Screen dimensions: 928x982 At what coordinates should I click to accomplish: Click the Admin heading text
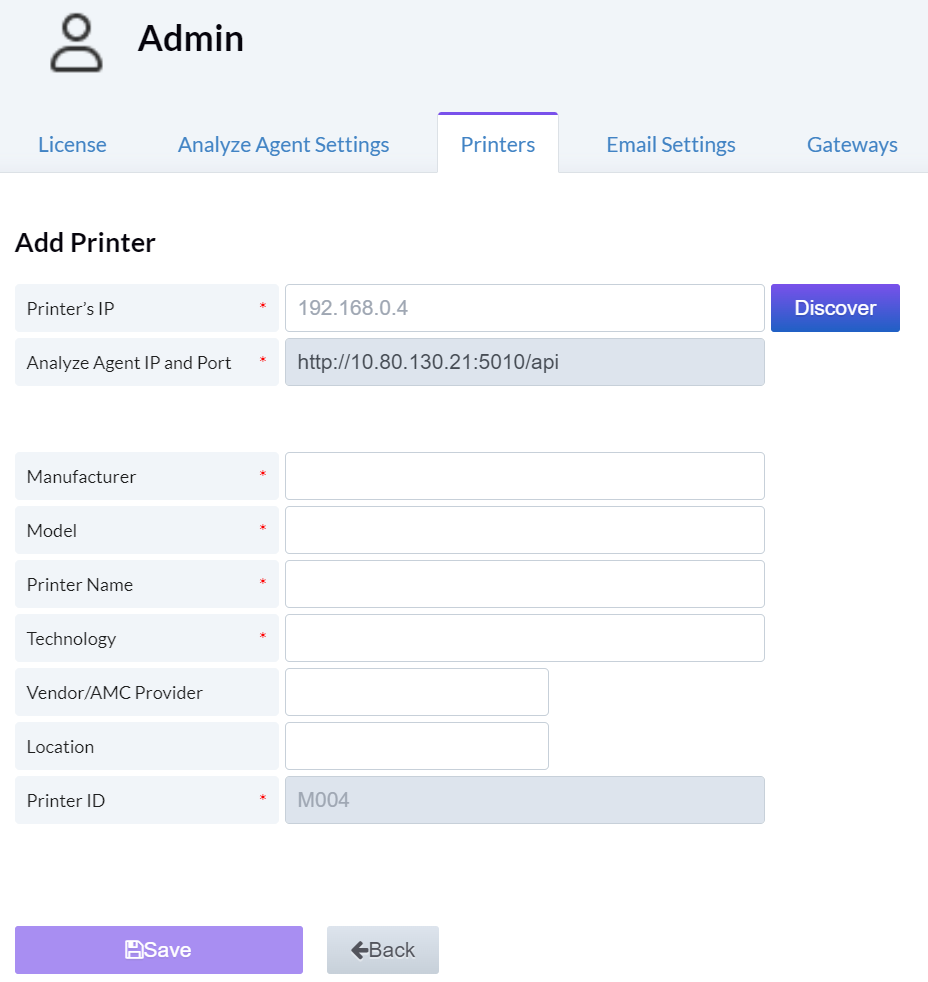click(x=190, y=39)
